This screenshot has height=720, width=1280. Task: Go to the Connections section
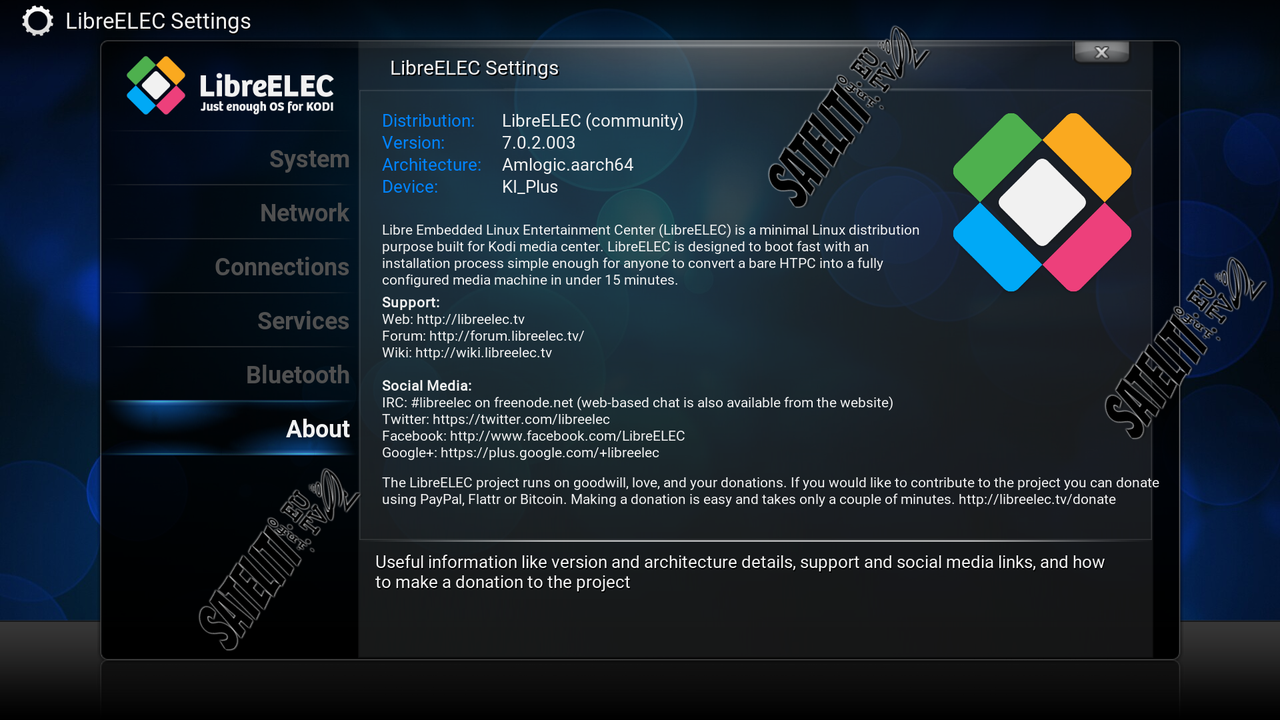[x=282, y=267]
